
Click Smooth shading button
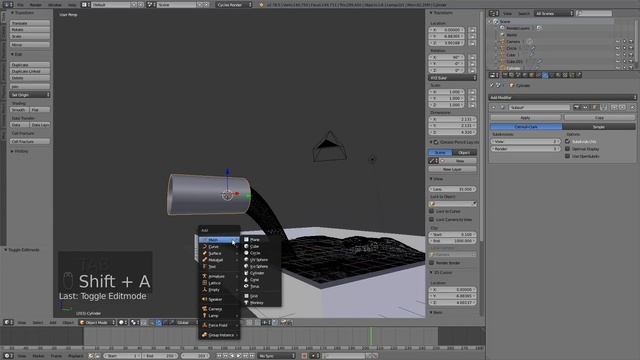pyautogui.click(x=20, y=110)
